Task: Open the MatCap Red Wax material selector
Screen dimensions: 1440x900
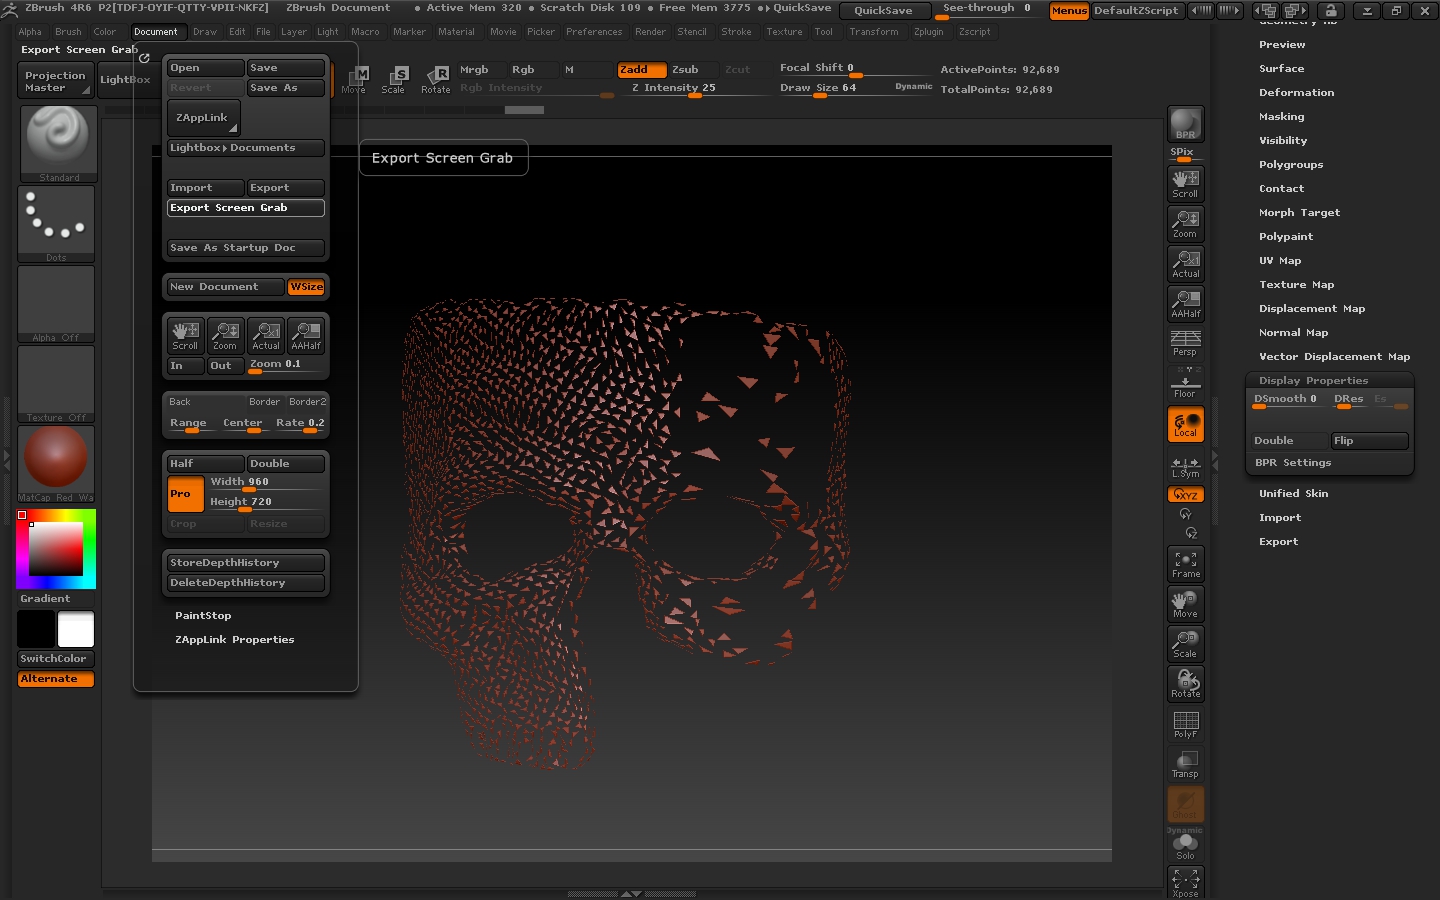Action: coord(56,464)
